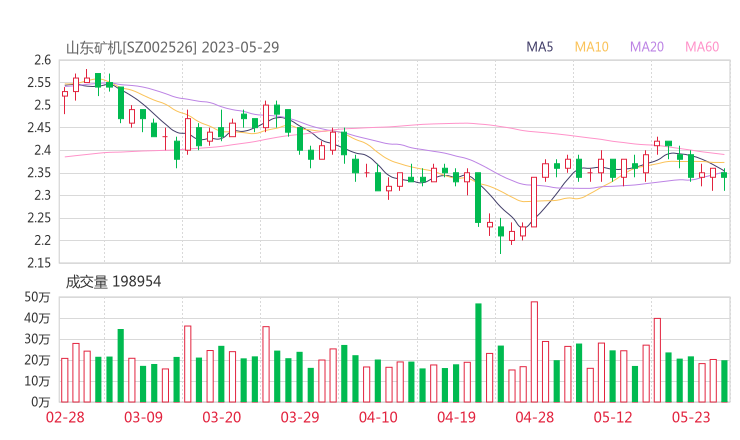740x440 pixels.
Task: Click the 05-23 date axis label
Action: point(691,417)
